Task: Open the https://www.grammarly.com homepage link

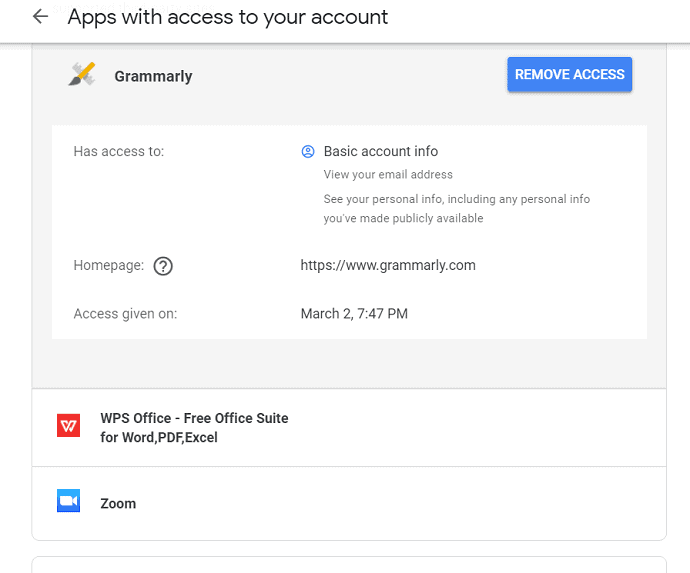Action: coord(388,266)
